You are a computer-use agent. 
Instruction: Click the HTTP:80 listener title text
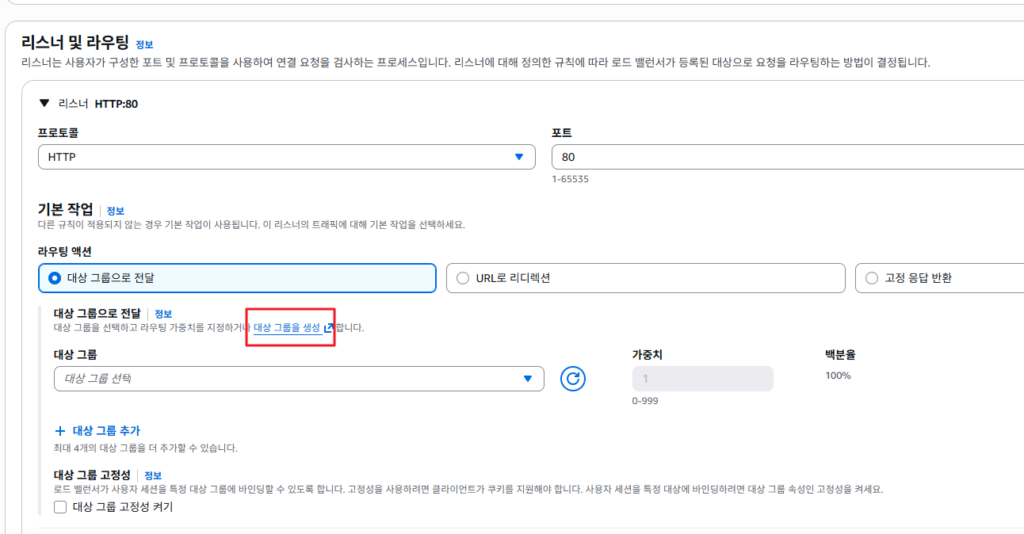tap(116, 104)
